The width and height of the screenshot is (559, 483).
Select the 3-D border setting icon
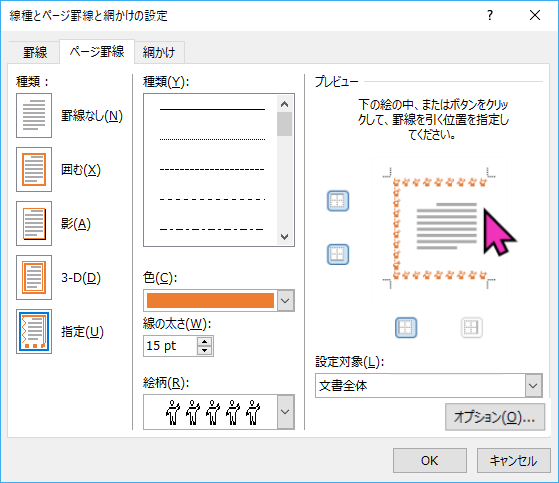pyautogui.click(x=34, y=278)
